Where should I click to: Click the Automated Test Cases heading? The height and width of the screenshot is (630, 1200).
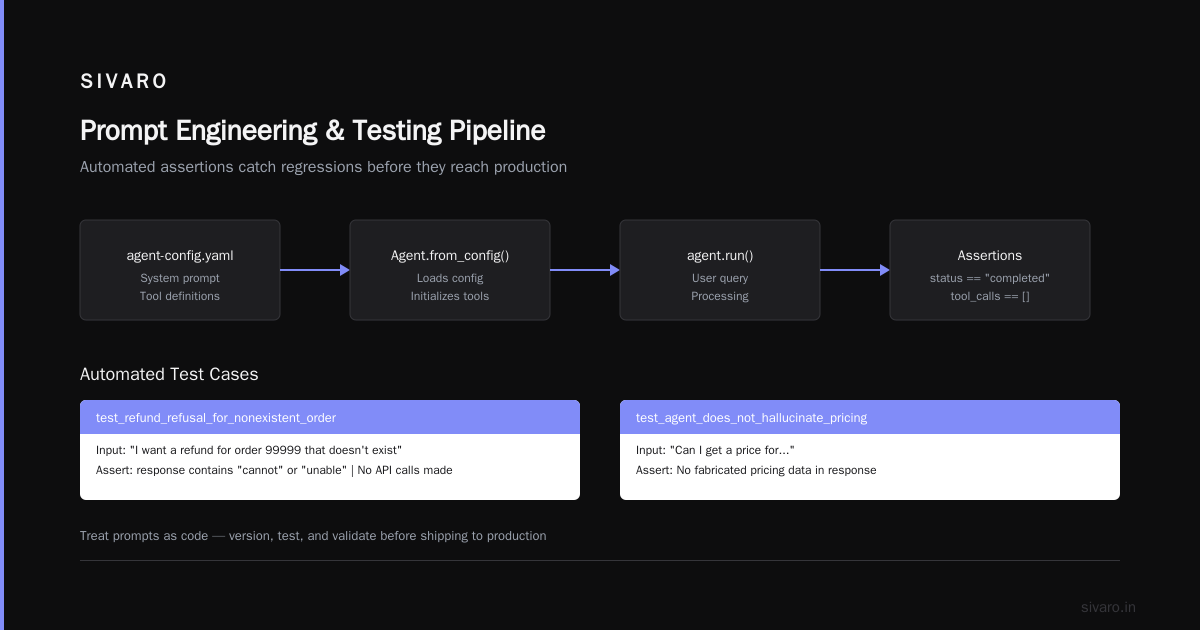point(169,374)
